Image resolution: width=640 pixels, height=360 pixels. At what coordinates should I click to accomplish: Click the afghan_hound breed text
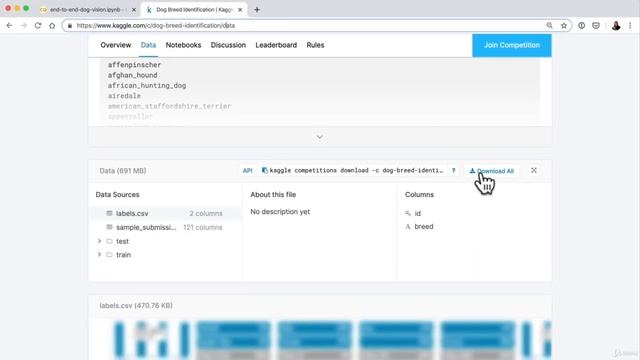[132, 75]
